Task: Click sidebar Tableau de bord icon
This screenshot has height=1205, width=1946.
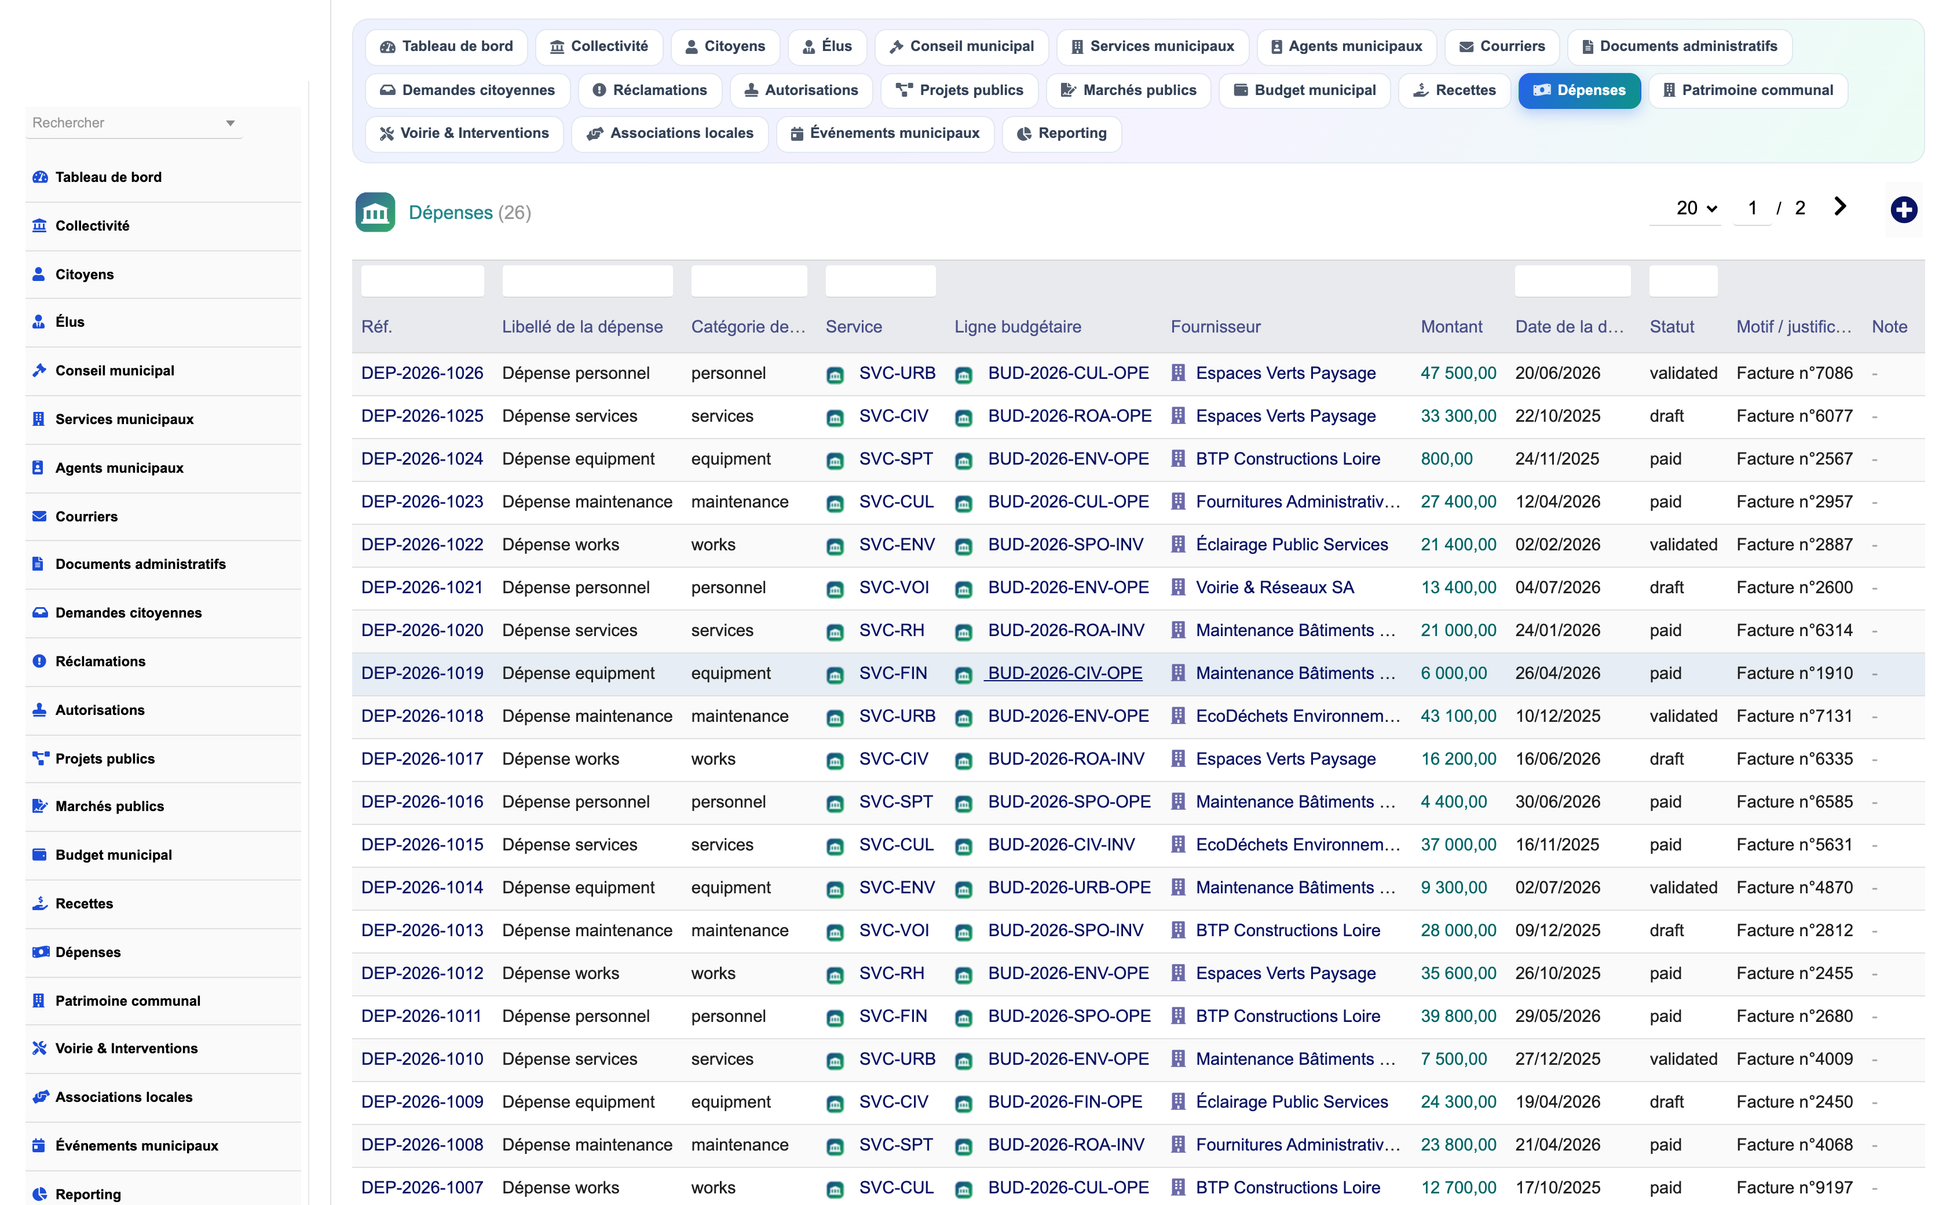Action: coord(40,177)
